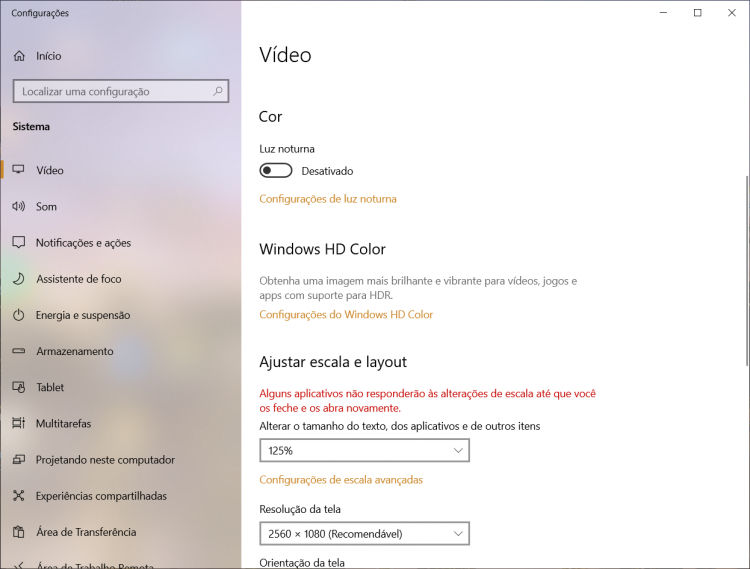Minimize the Configurações window

(663, 13)
